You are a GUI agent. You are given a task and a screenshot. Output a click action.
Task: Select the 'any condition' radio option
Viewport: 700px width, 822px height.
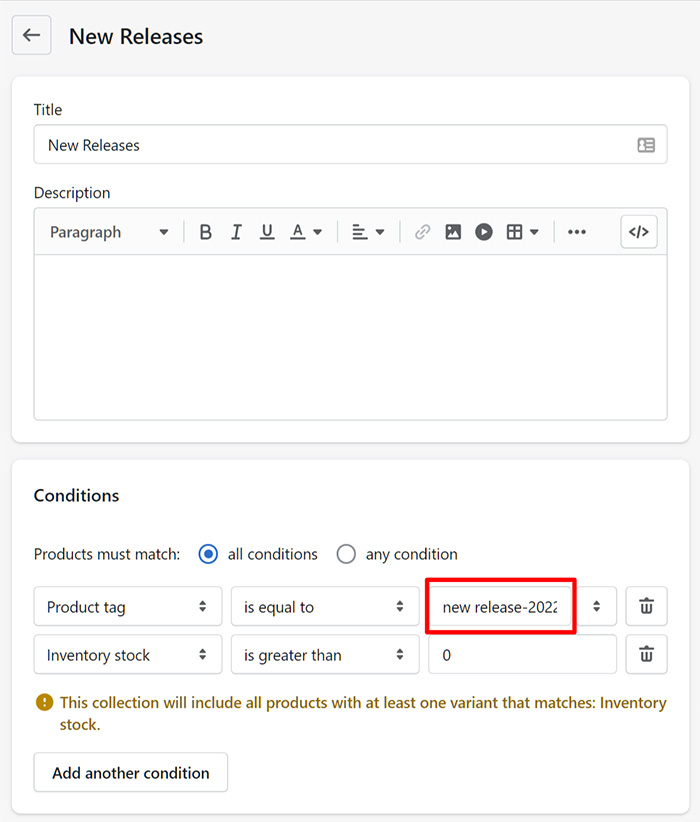(346, 554)
